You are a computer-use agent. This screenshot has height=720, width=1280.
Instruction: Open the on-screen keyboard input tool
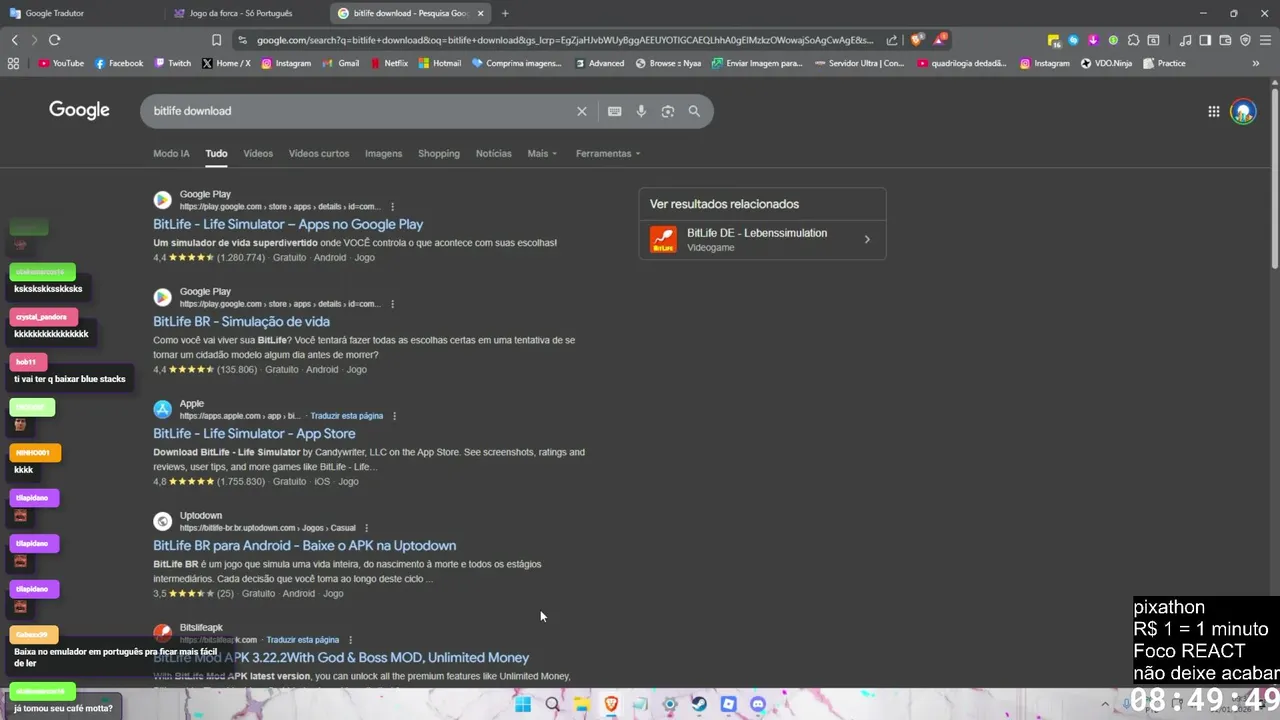[x=614, y=111]
